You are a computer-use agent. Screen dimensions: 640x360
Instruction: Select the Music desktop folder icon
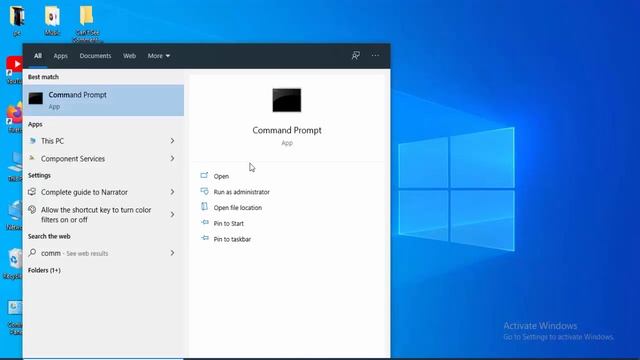tap(52, 20)
